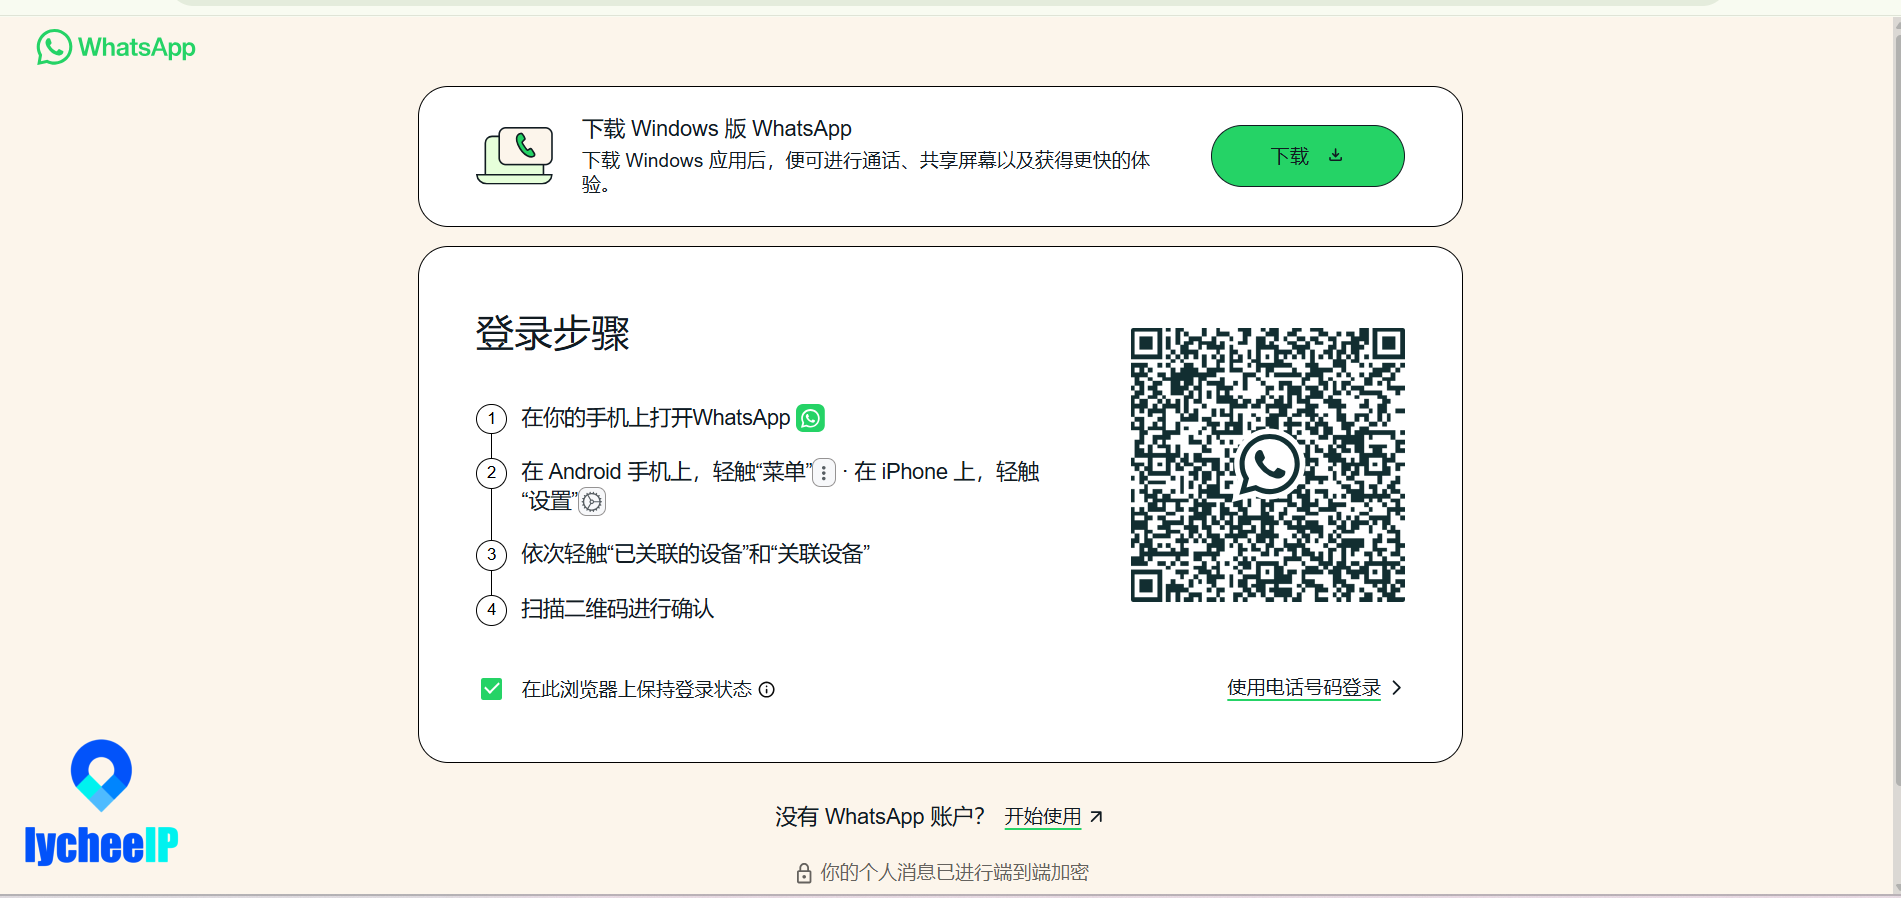This screenshot has height=898, width=1901.
Task: Click the green WhatsApp icon in step 1
Action: (x=810, y=418)
